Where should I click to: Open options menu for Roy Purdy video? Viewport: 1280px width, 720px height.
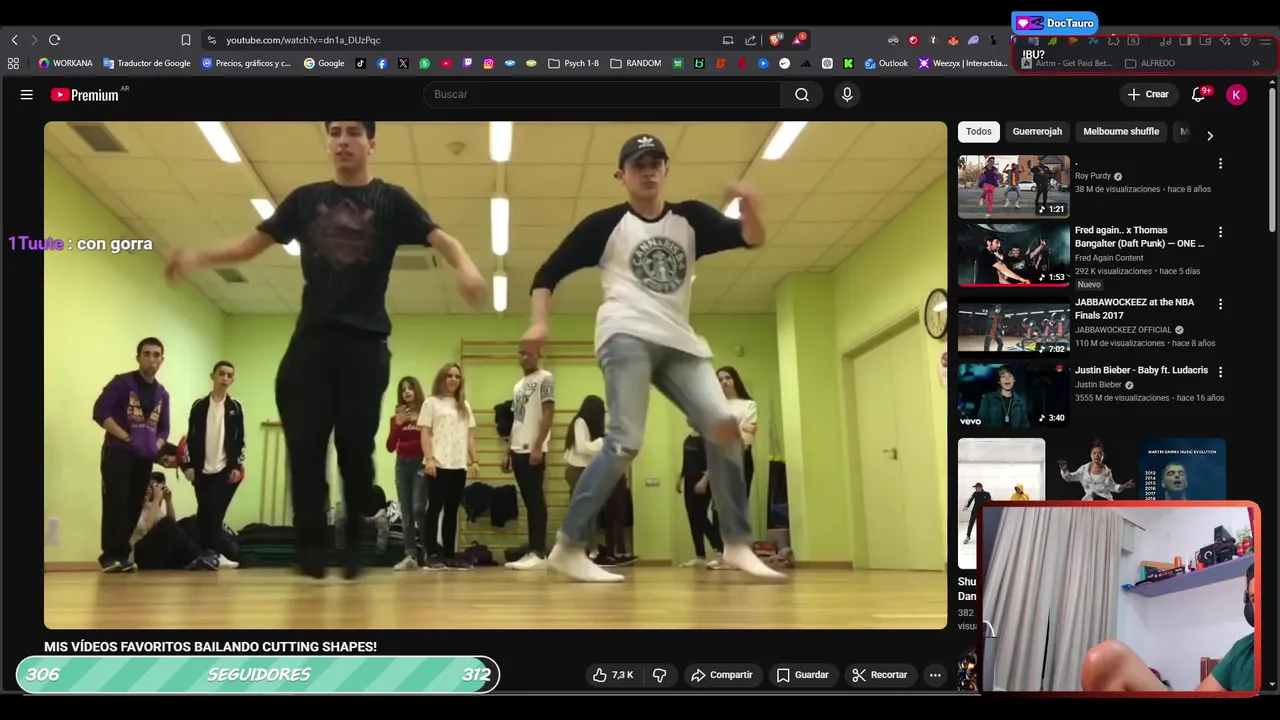(x=1220, y=163)
